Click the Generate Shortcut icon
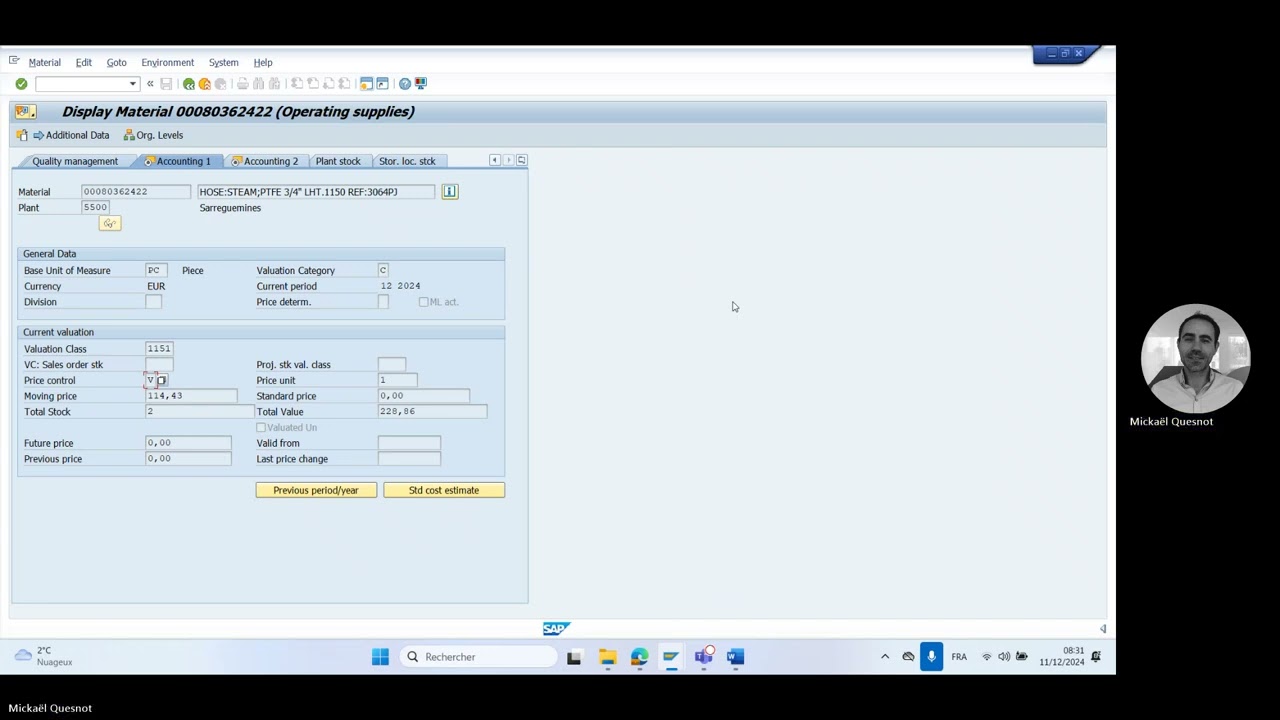Viewport: 1280px width, 720px height. point(382,84)
